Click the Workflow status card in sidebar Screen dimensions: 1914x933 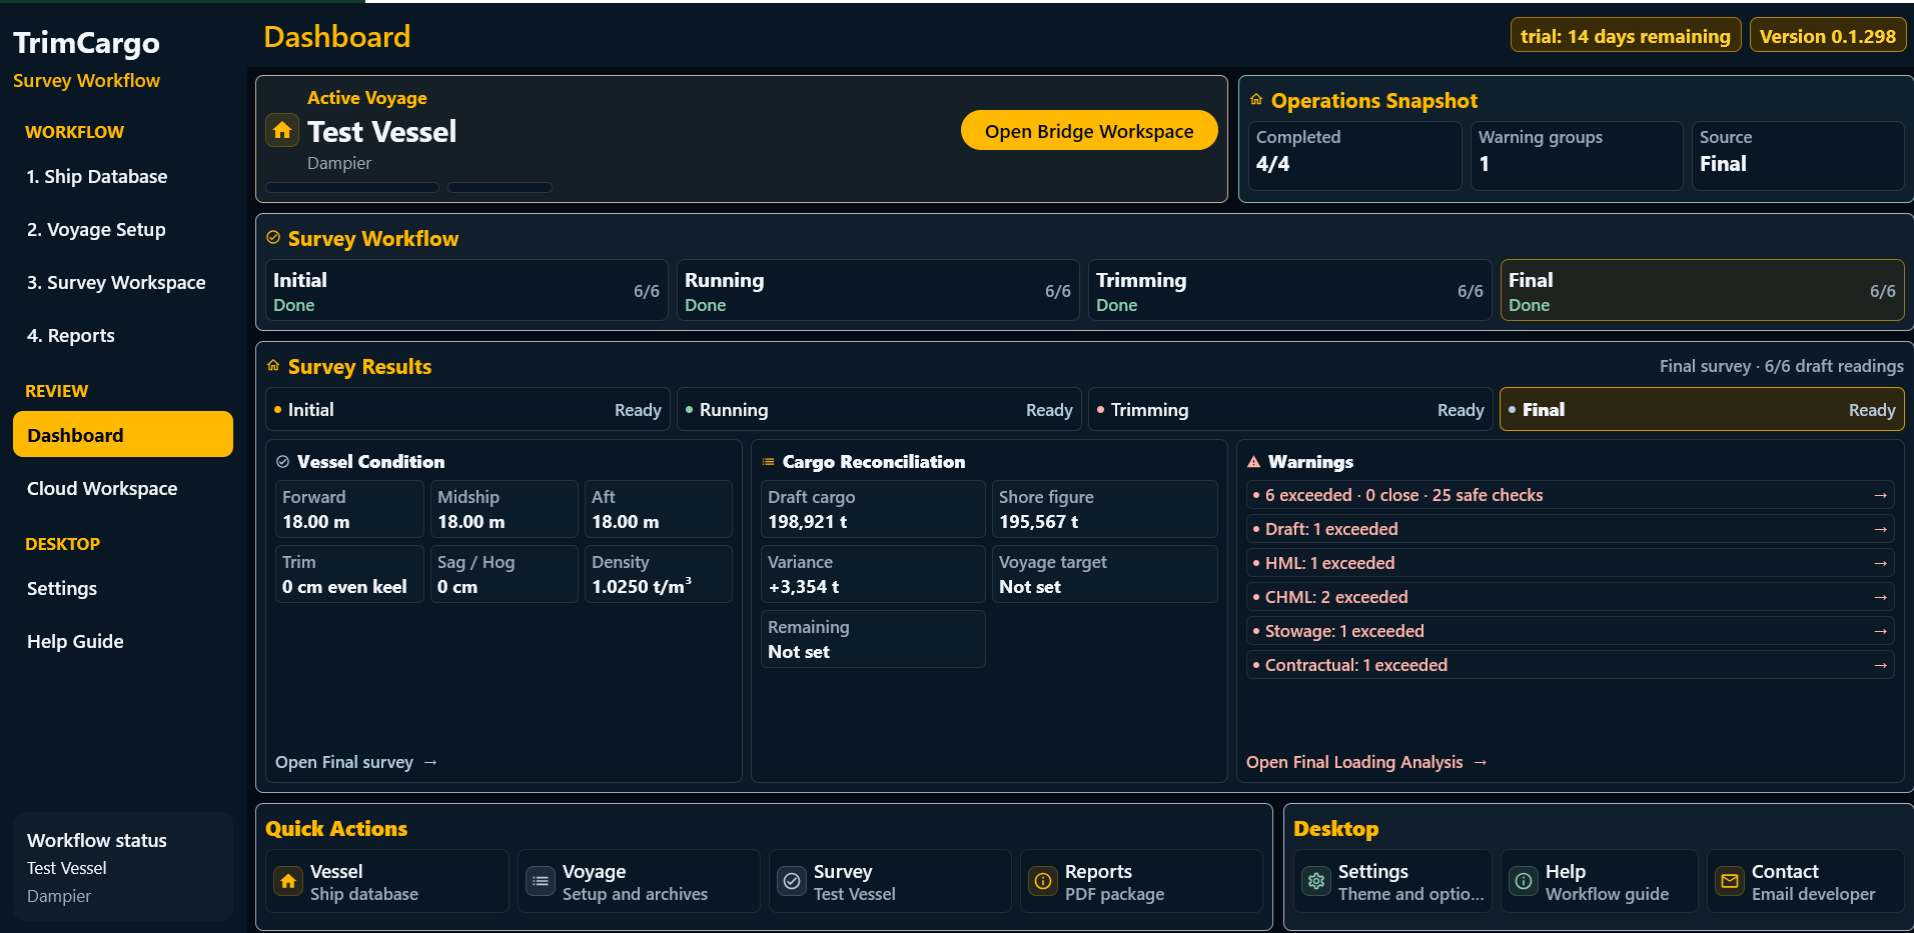coord(123,867)
